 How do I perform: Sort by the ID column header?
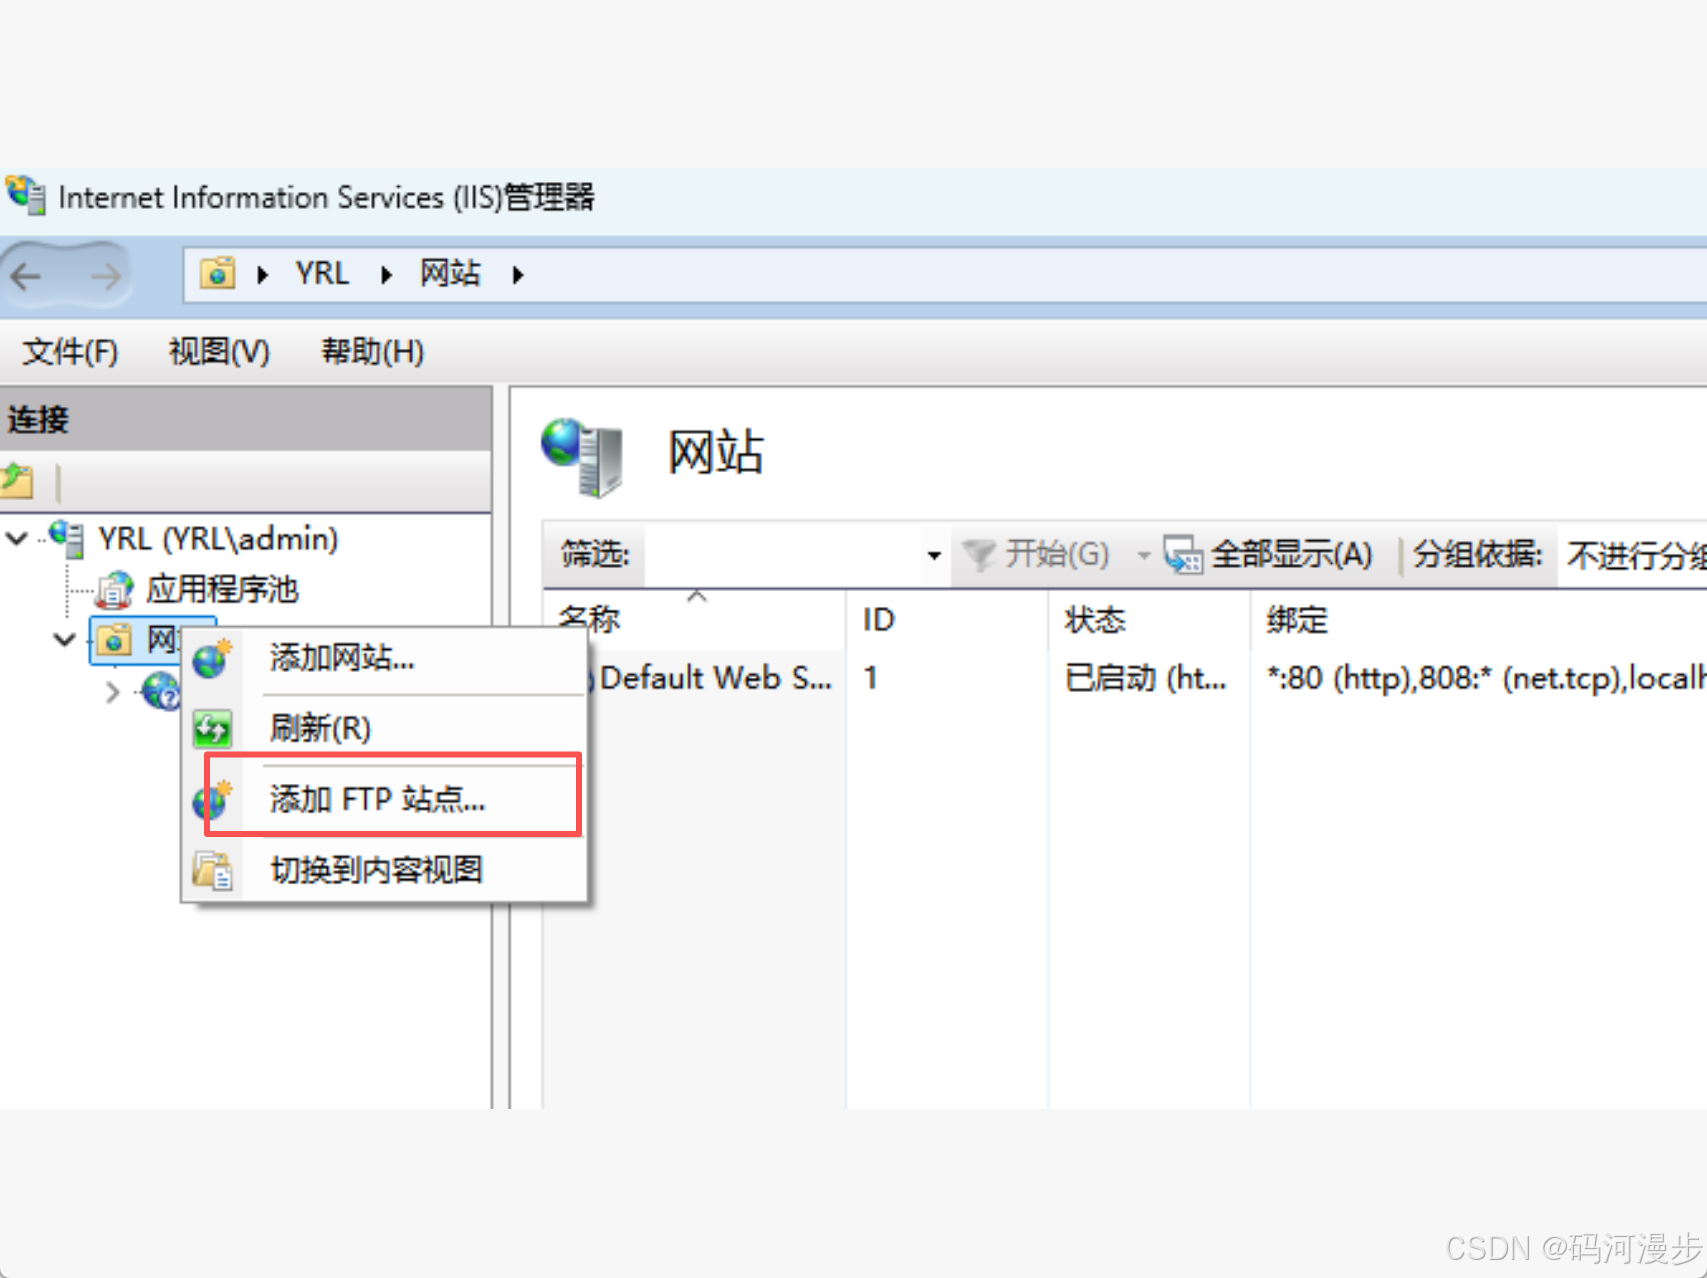point(947,619)
